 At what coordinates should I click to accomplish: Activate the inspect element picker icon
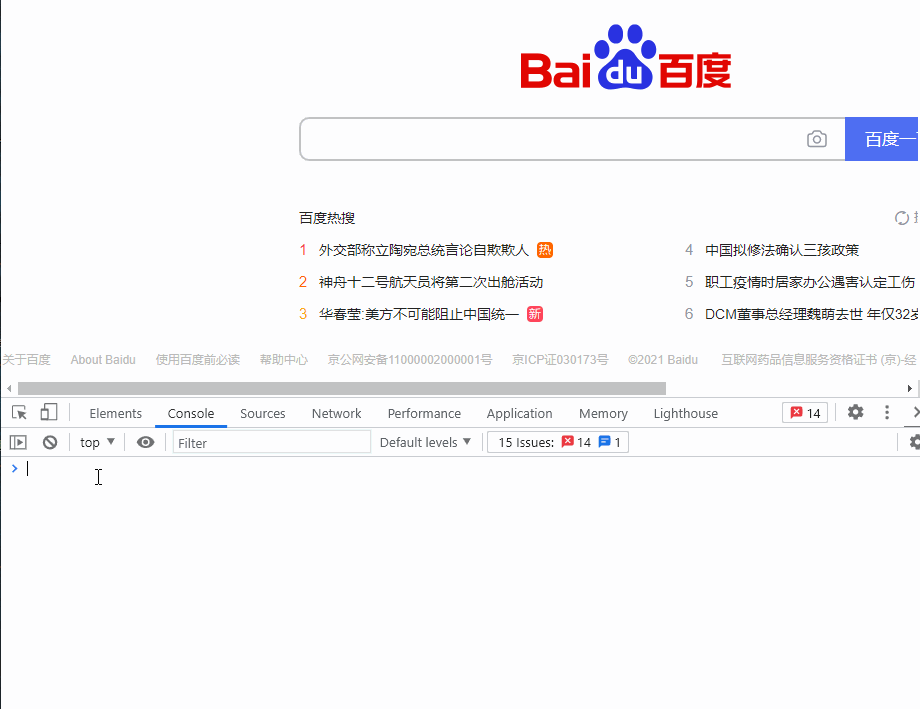point(19,413)
